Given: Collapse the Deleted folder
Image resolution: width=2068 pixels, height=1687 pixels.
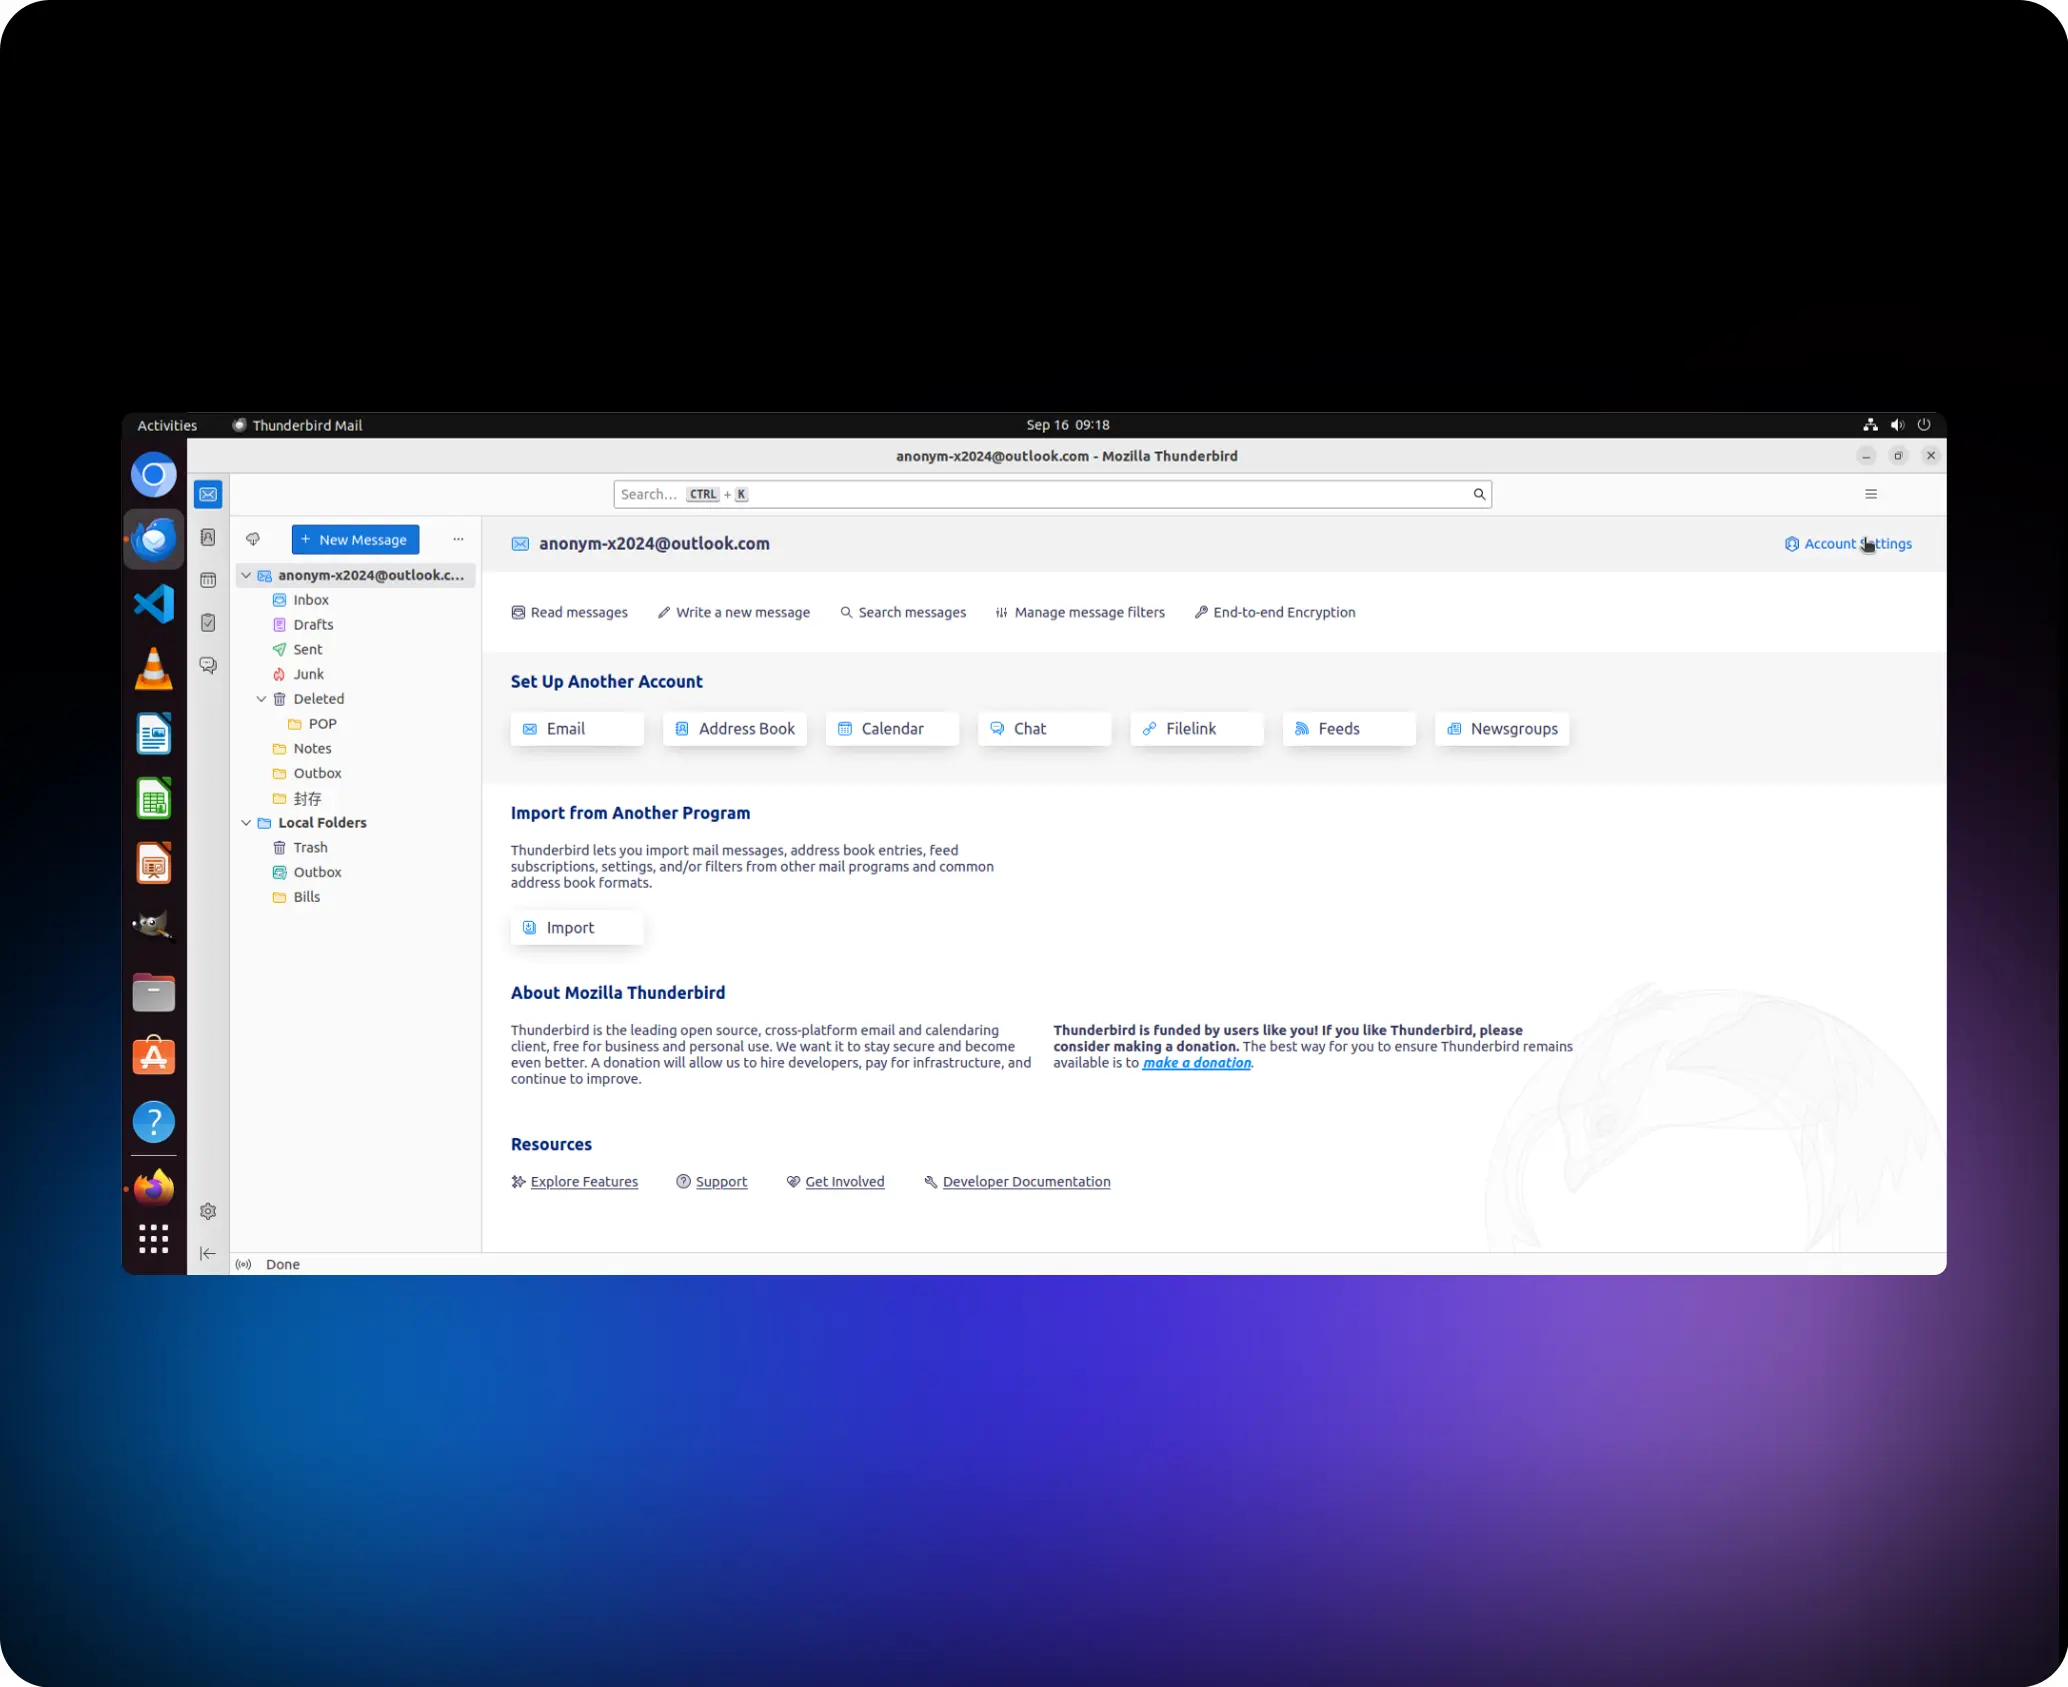Looking at the screenshot, I should [262, 699].
